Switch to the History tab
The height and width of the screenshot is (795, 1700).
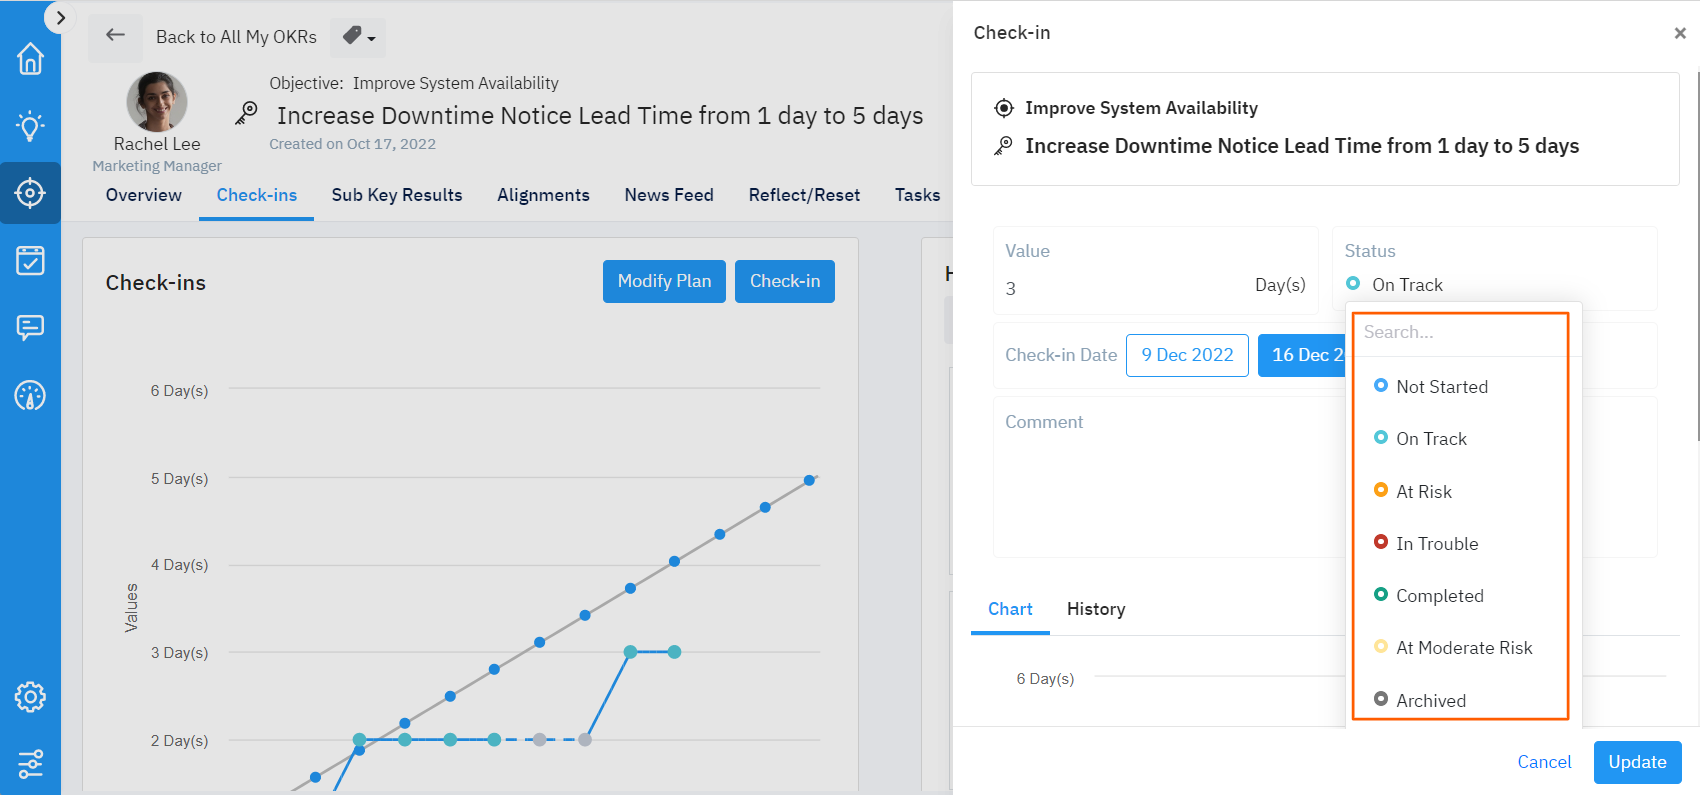1095,609
